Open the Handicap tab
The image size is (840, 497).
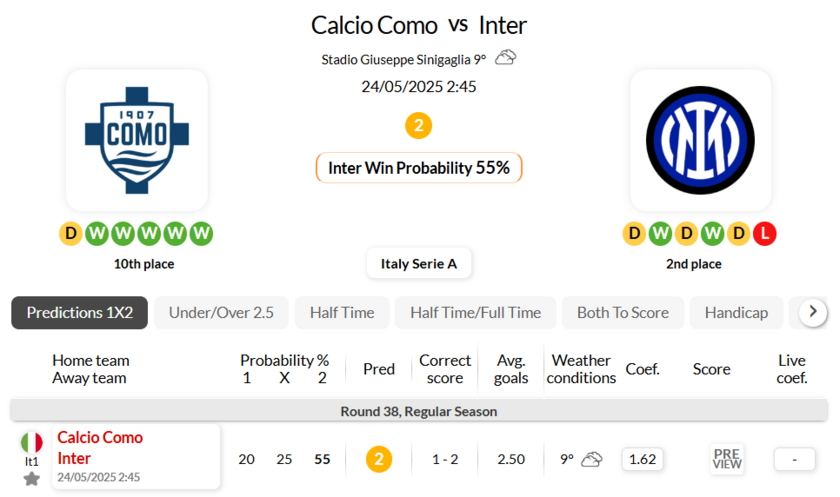736,313
